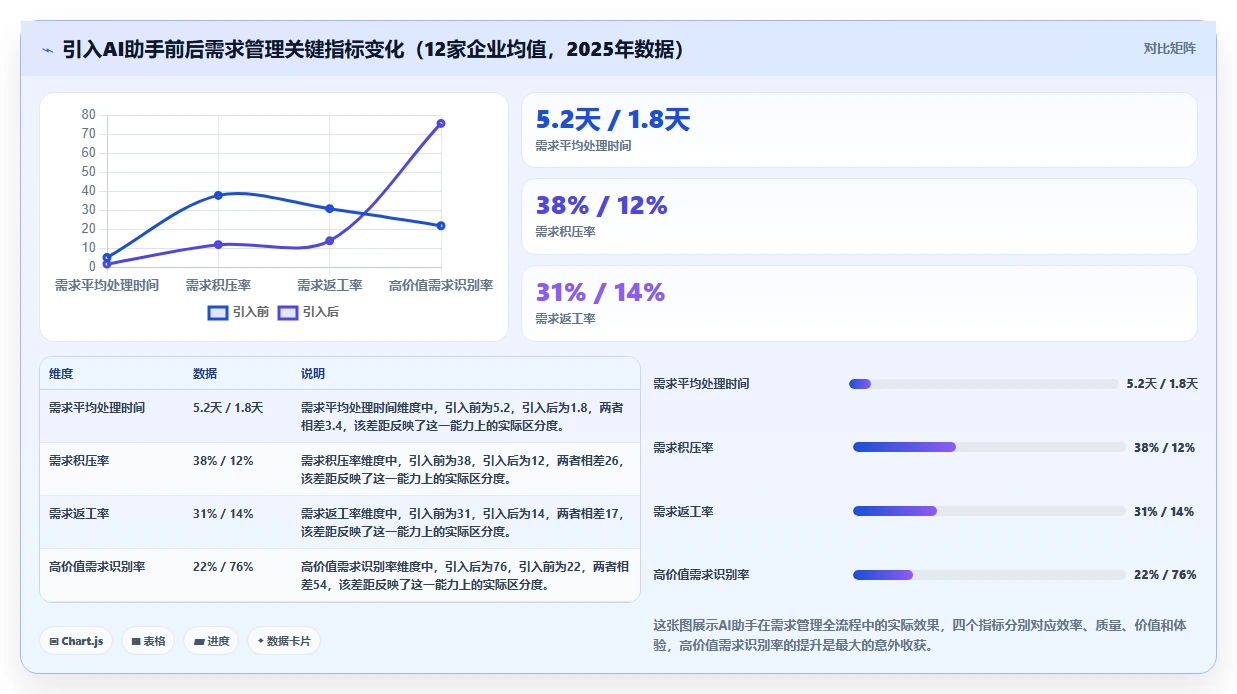Click the 引入后 data point at 高价值需求识别率
The image size is (1237, 694).
click(x=441, y=123)
